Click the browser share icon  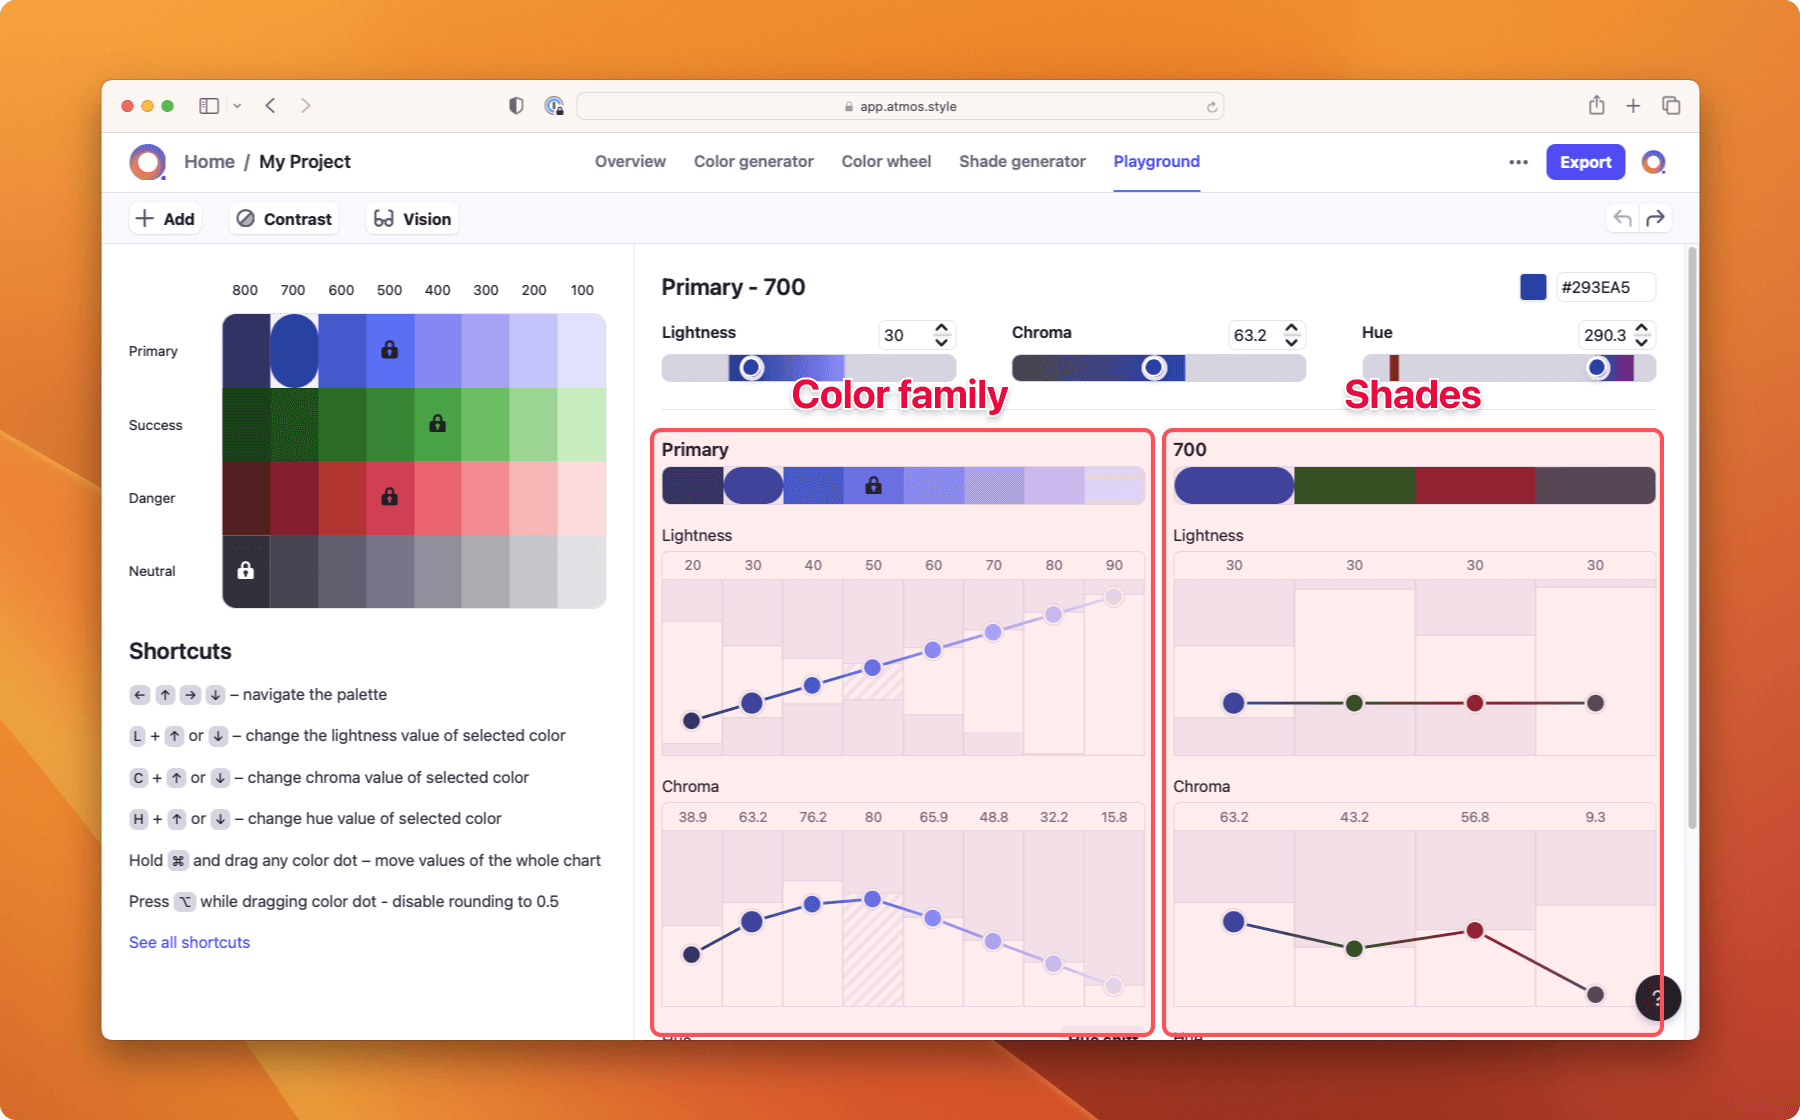click(x=1596, y=106)
